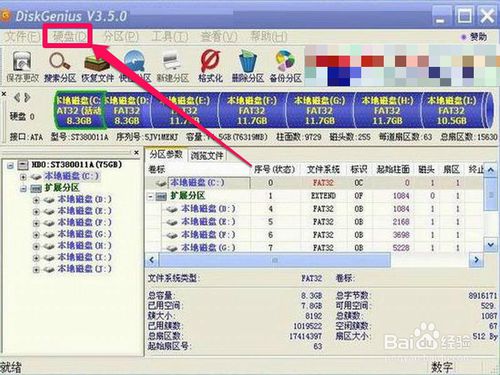
Task: Click the table scroll up arrow
Action: tap(491, 170)
